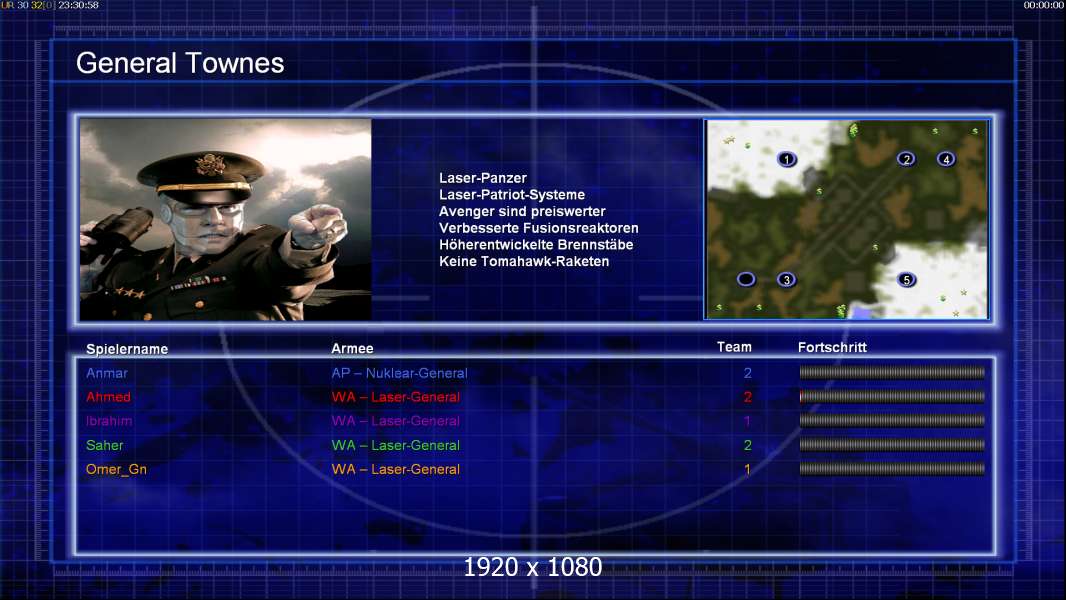Click the Spielername column header

coord(126,349)
